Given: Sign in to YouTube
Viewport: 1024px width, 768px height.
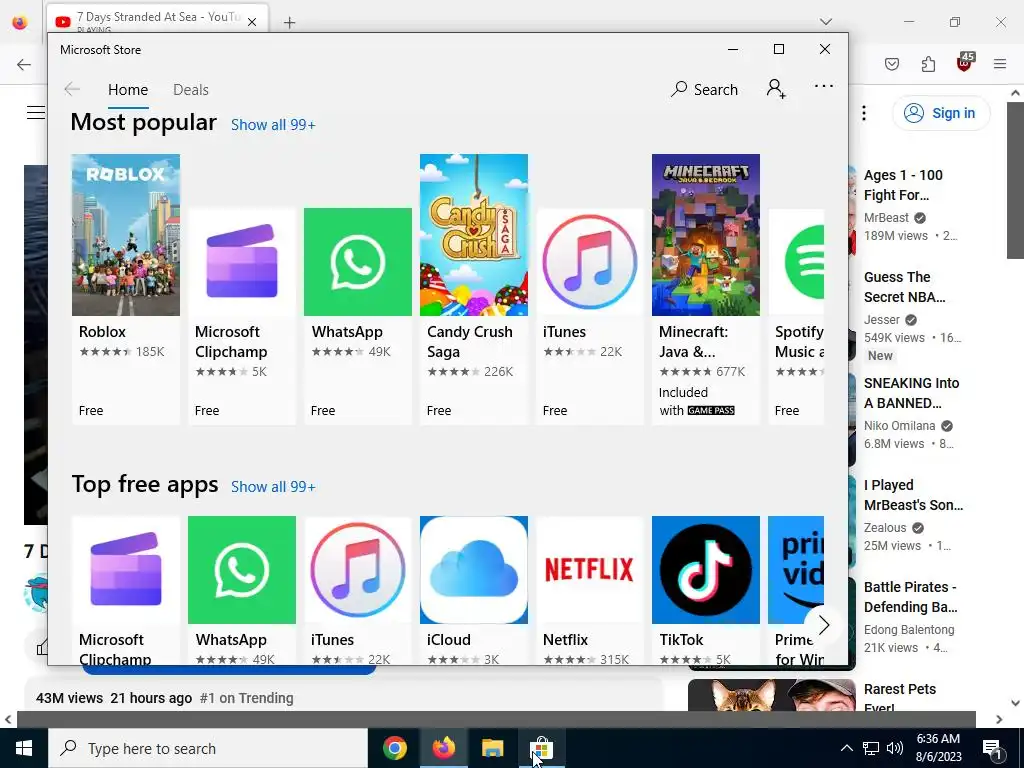Looking at the screenshot, I should click(941, 113).
